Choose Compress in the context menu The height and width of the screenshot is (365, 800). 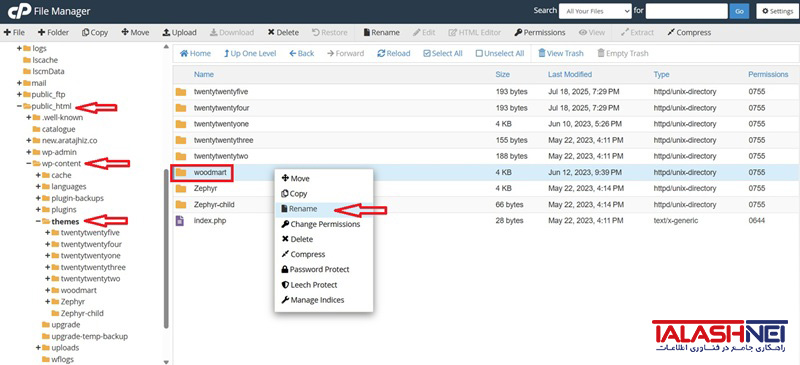(x=304, y=254)
